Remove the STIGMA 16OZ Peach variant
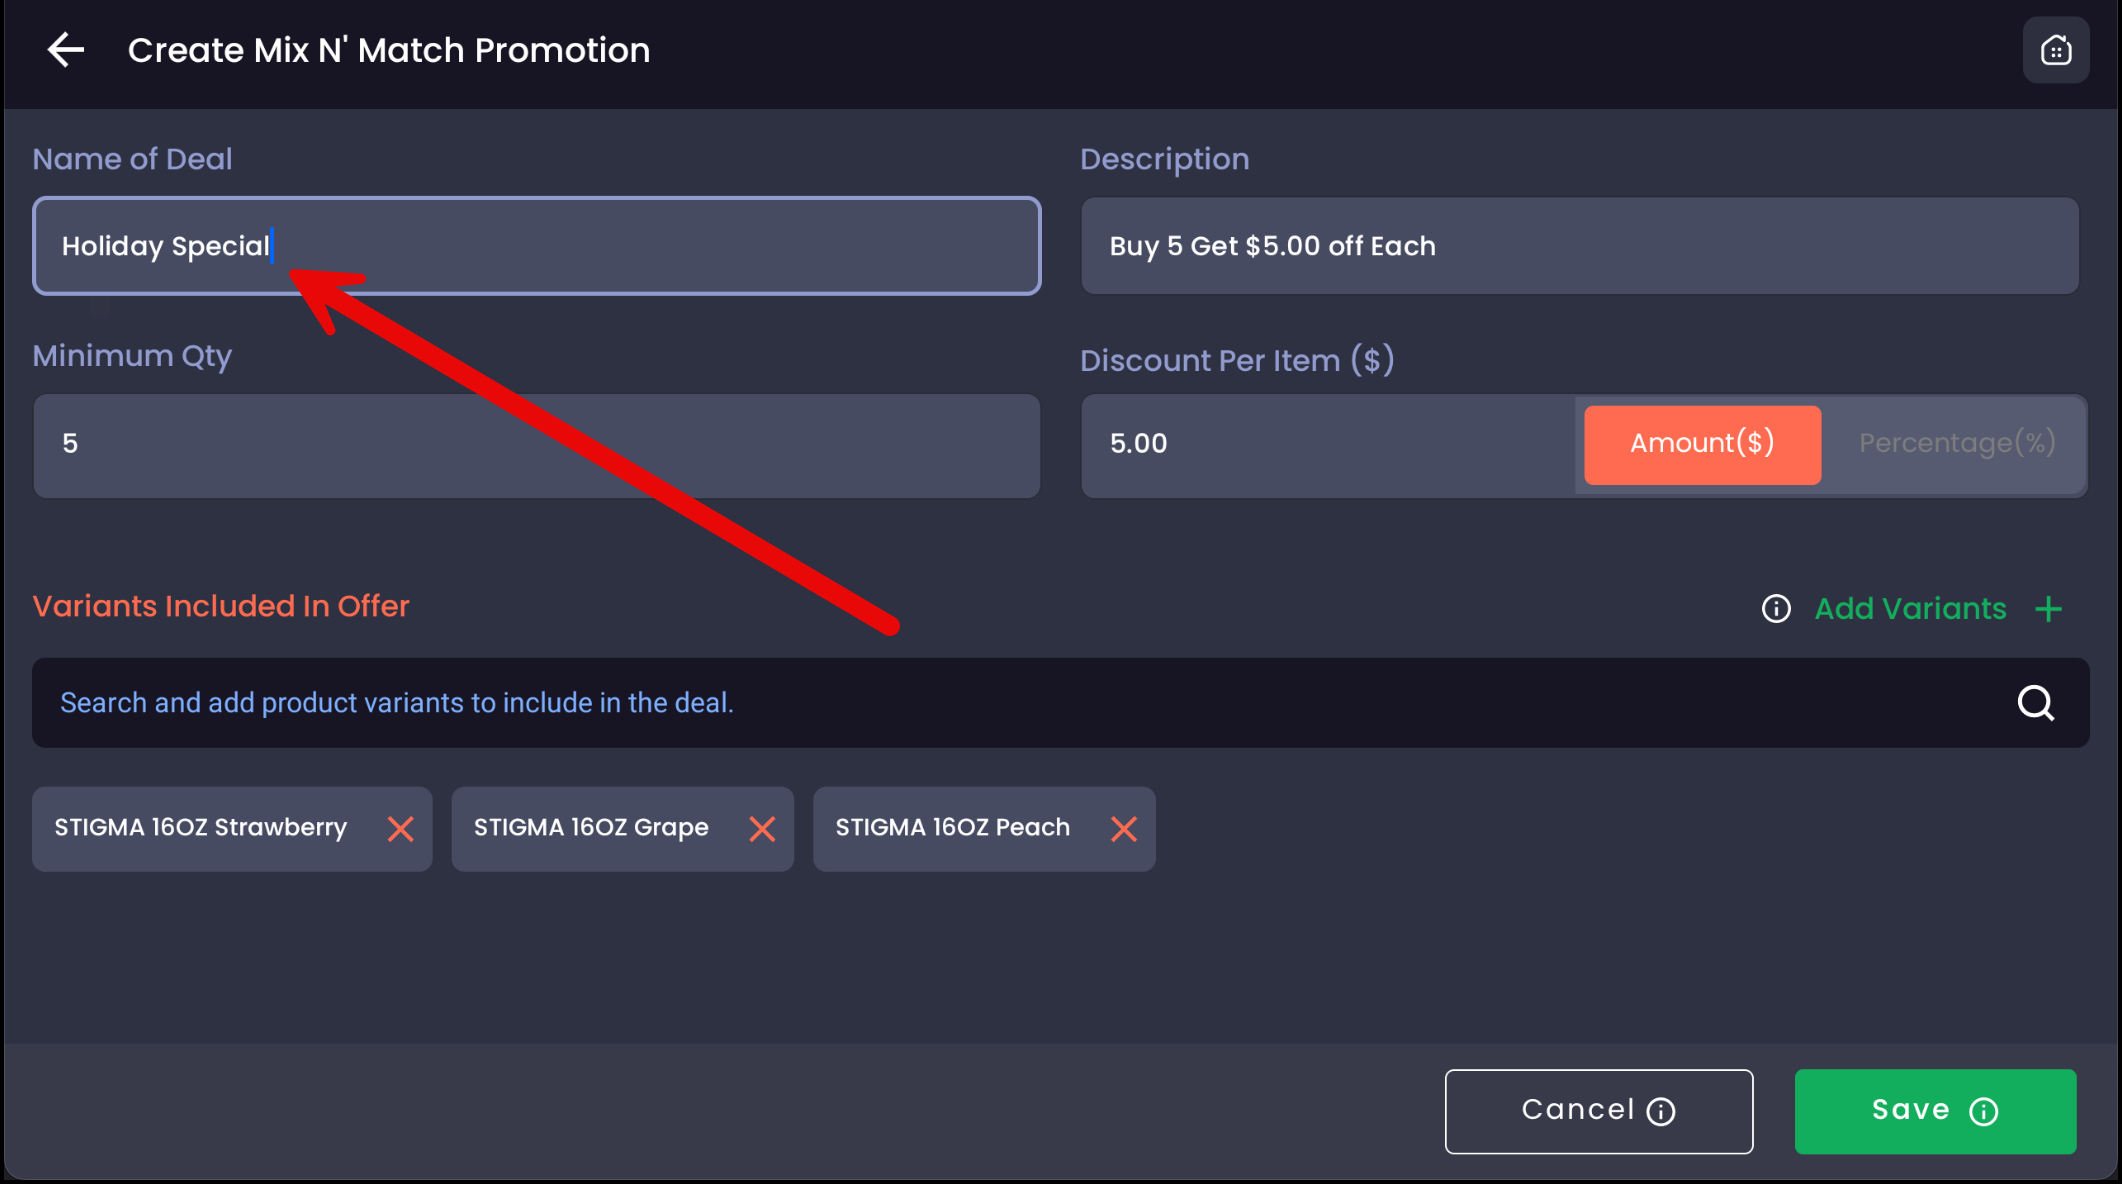Image resolution: width=2122 pixels, height=1184 pixels. 1124,829
